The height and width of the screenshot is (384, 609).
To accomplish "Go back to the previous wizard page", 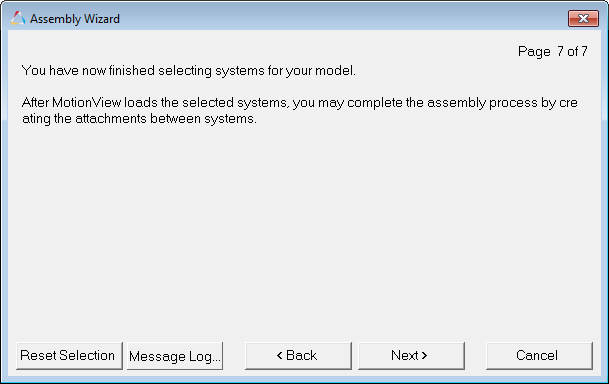I will pyautogui.click(x=298, y=356).
